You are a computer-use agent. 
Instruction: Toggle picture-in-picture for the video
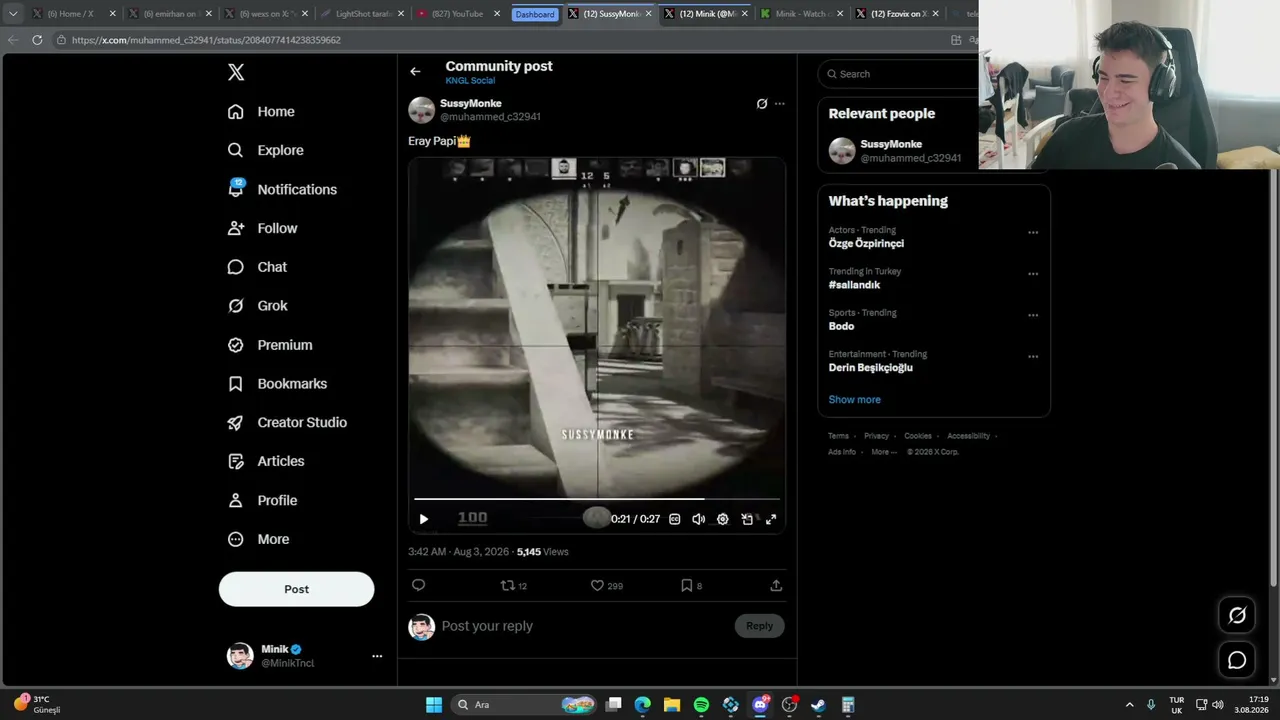tap(747, 519)
